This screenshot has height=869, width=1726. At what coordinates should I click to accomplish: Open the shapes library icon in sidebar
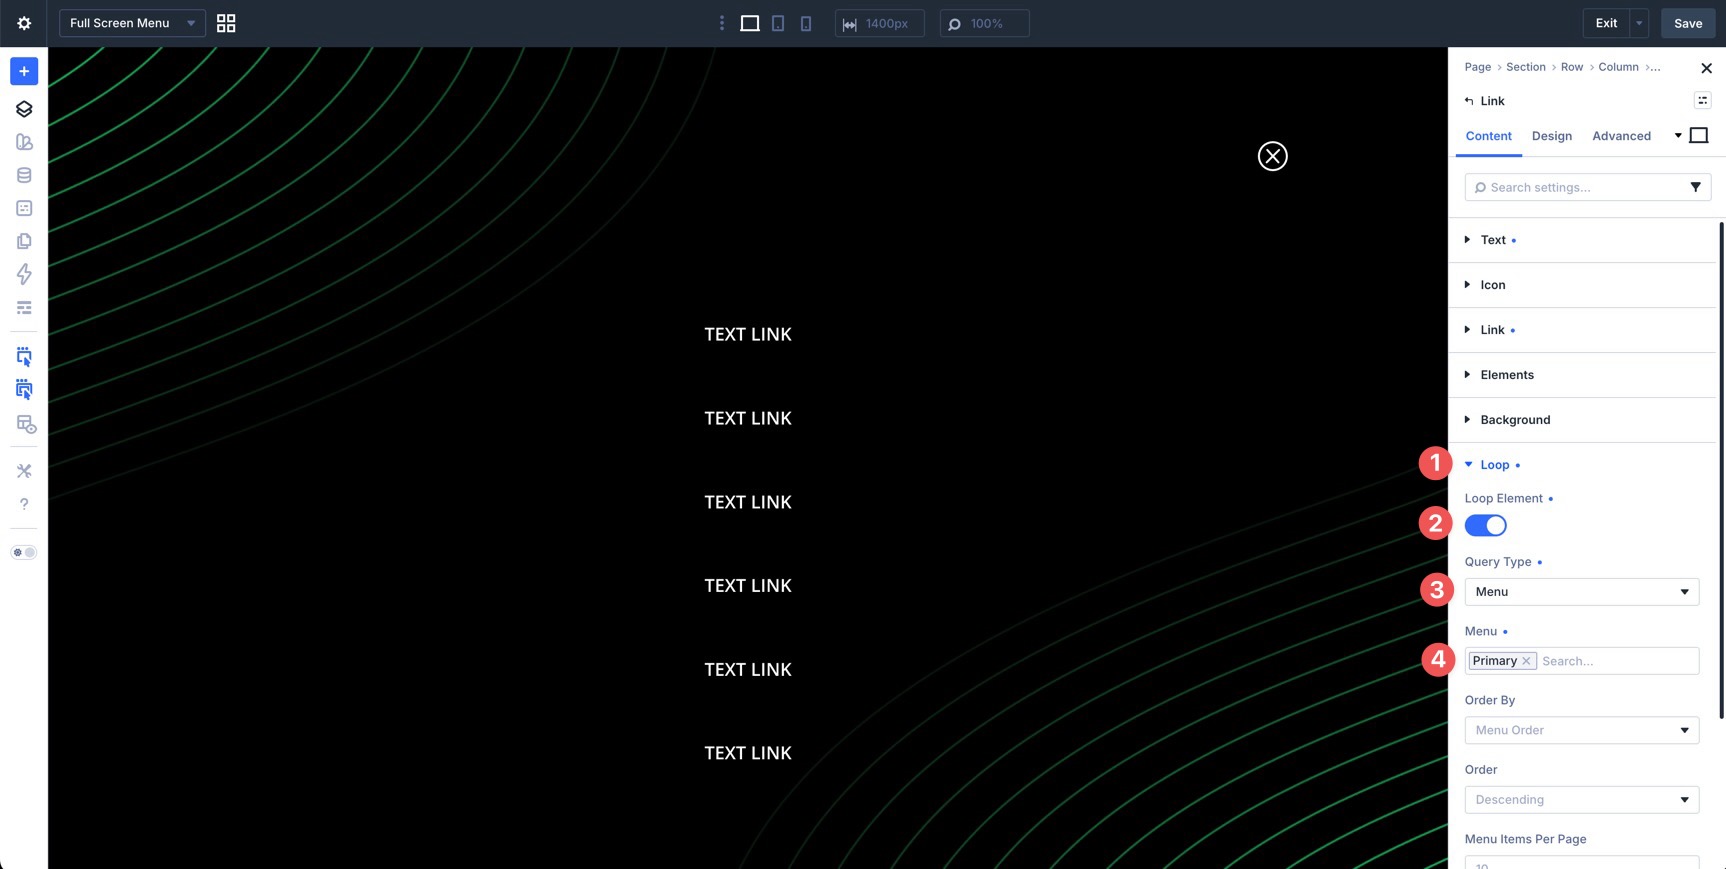tap(24, 142)
